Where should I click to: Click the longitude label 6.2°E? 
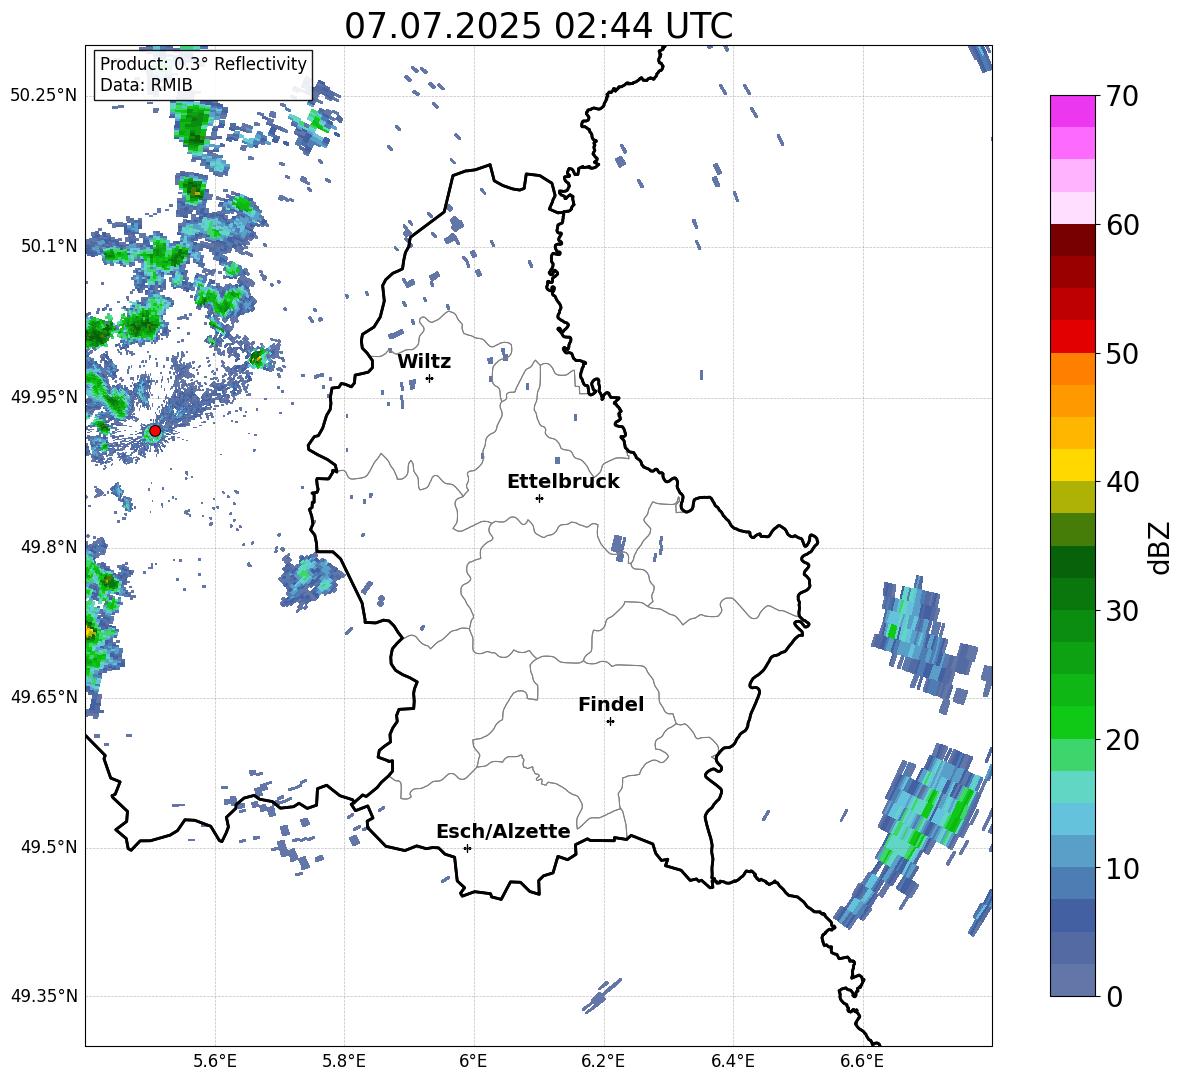pos(603,1061)
